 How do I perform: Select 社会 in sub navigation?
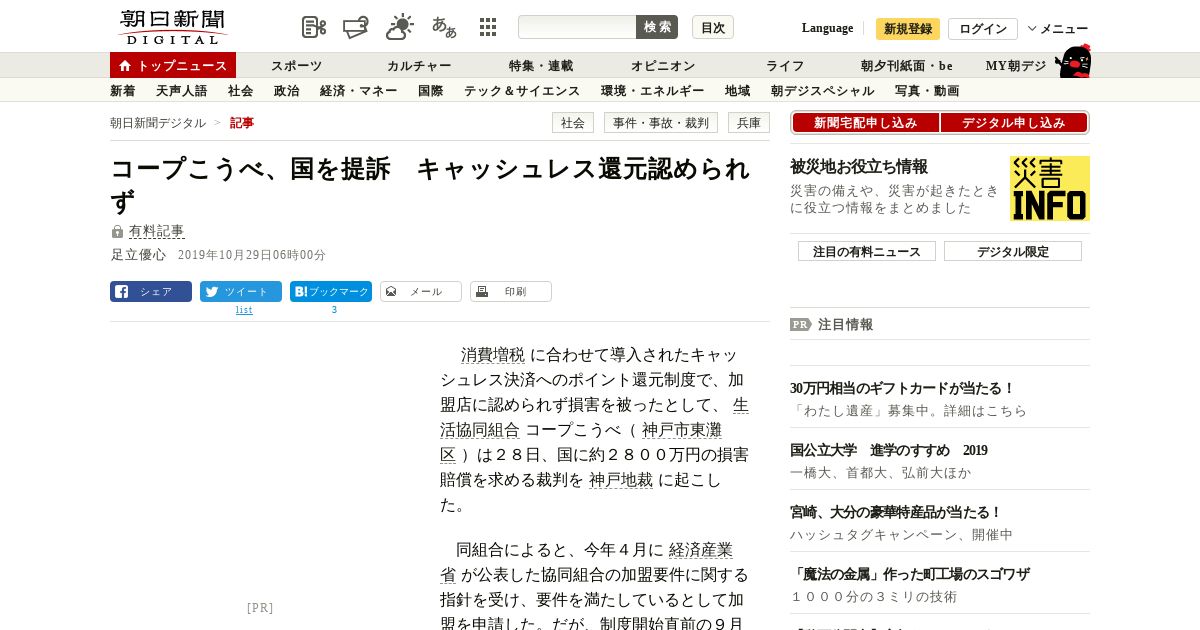[x=241, y=90]
